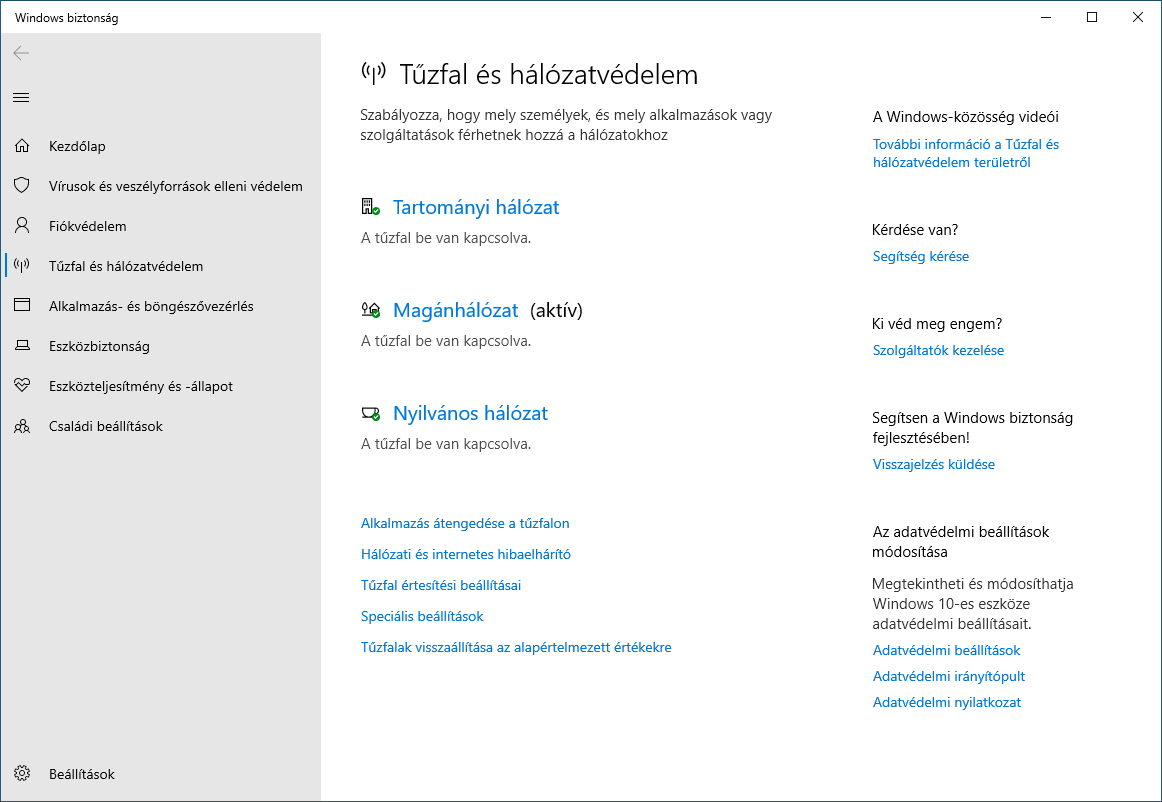The image size is (1162, 802).
Task: Open Beállítások at bottom of sidebar
Action: pos(82,774)
